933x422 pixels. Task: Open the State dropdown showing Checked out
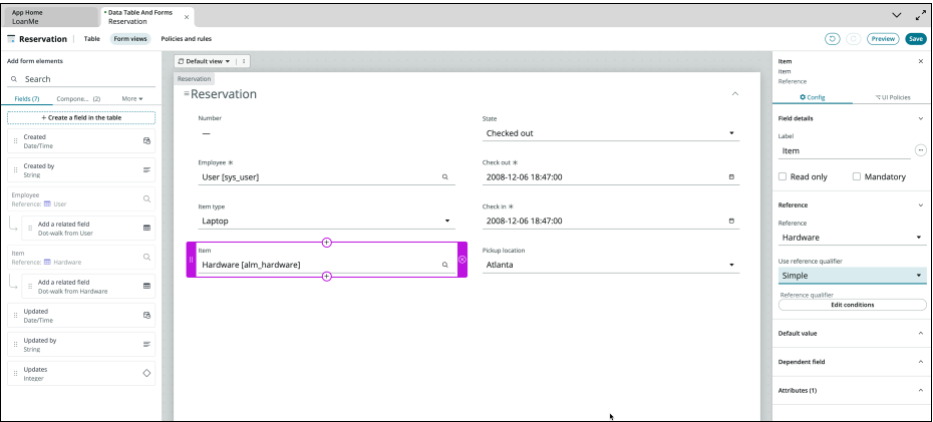610,133
